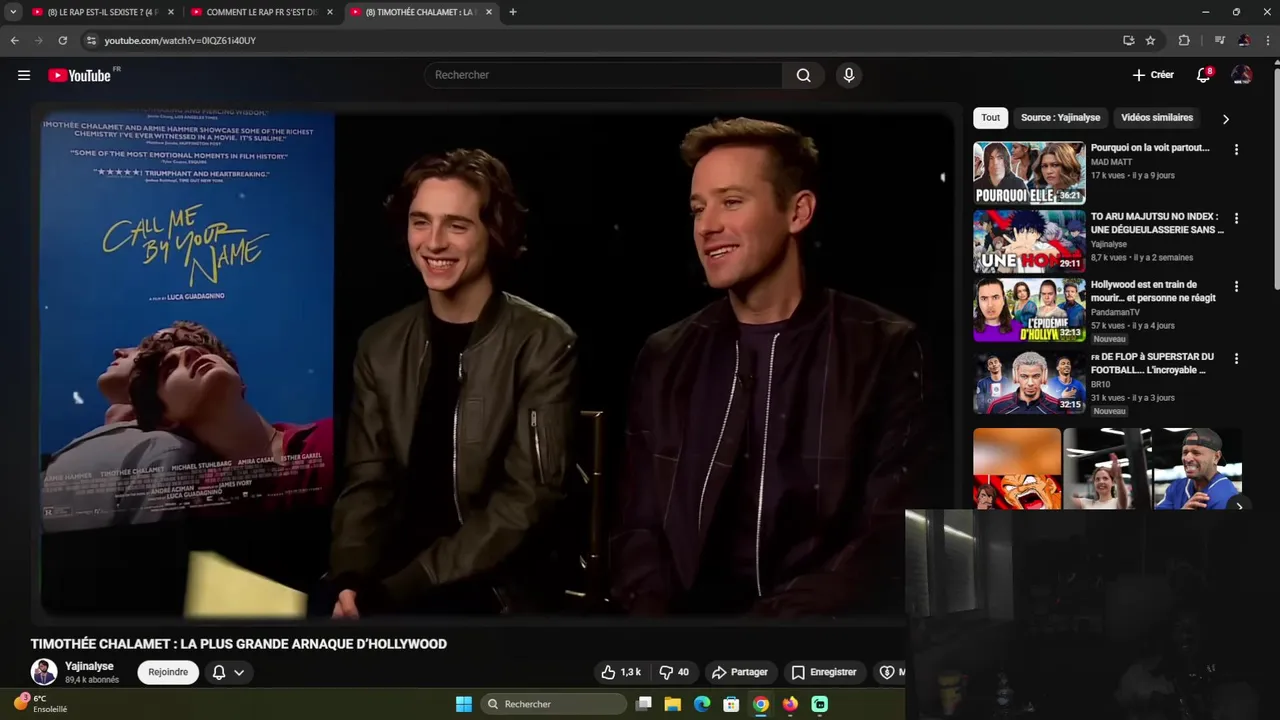1280x720 pixels.
Task: Open football thumbnail 32:15
Action: [1029, 382]
